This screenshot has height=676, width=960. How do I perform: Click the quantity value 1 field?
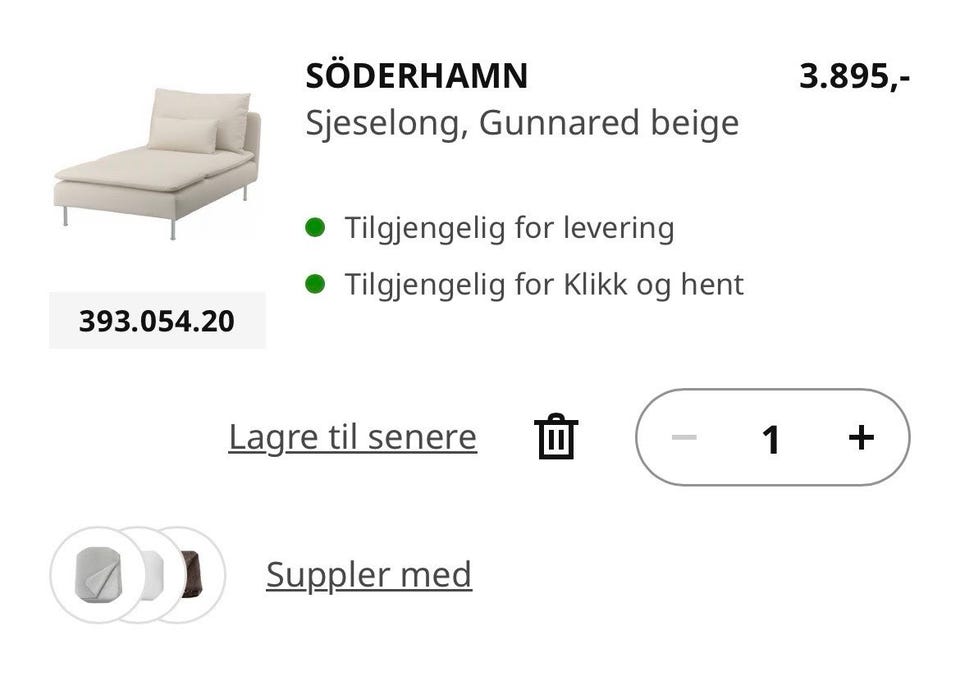[770, 438]
